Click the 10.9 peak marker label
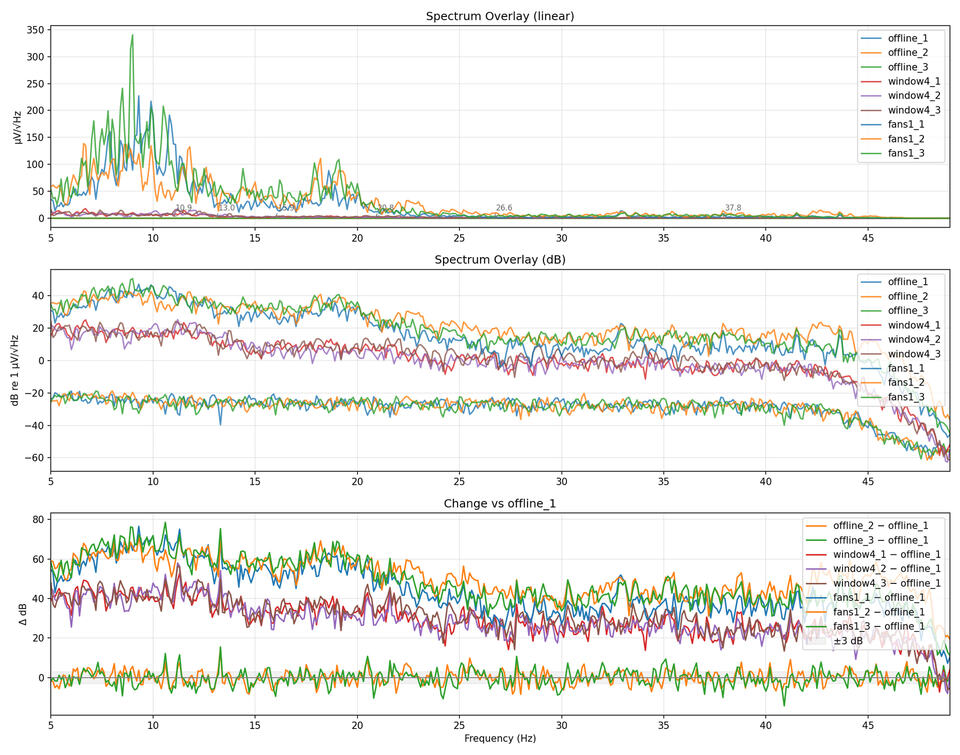960x755 pixels. [x=184, y=208]
